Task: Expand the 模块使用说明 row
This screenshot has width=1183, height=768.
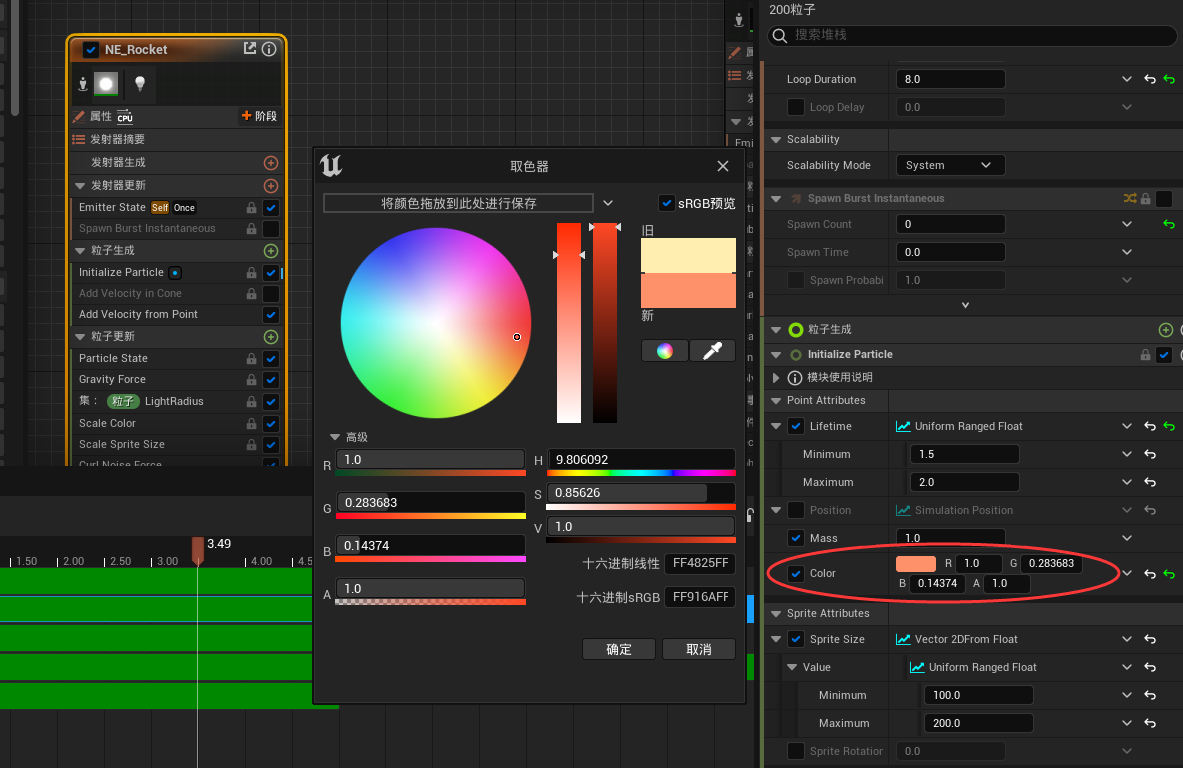Action: (x=776, y=377)
